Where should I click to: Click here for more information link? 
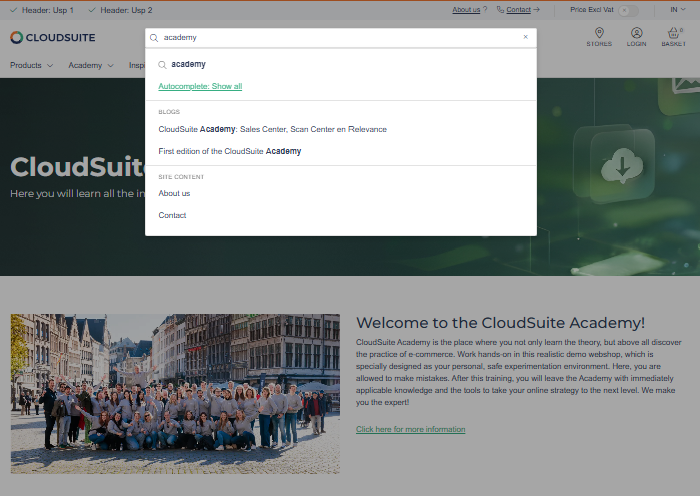point(410,429)
